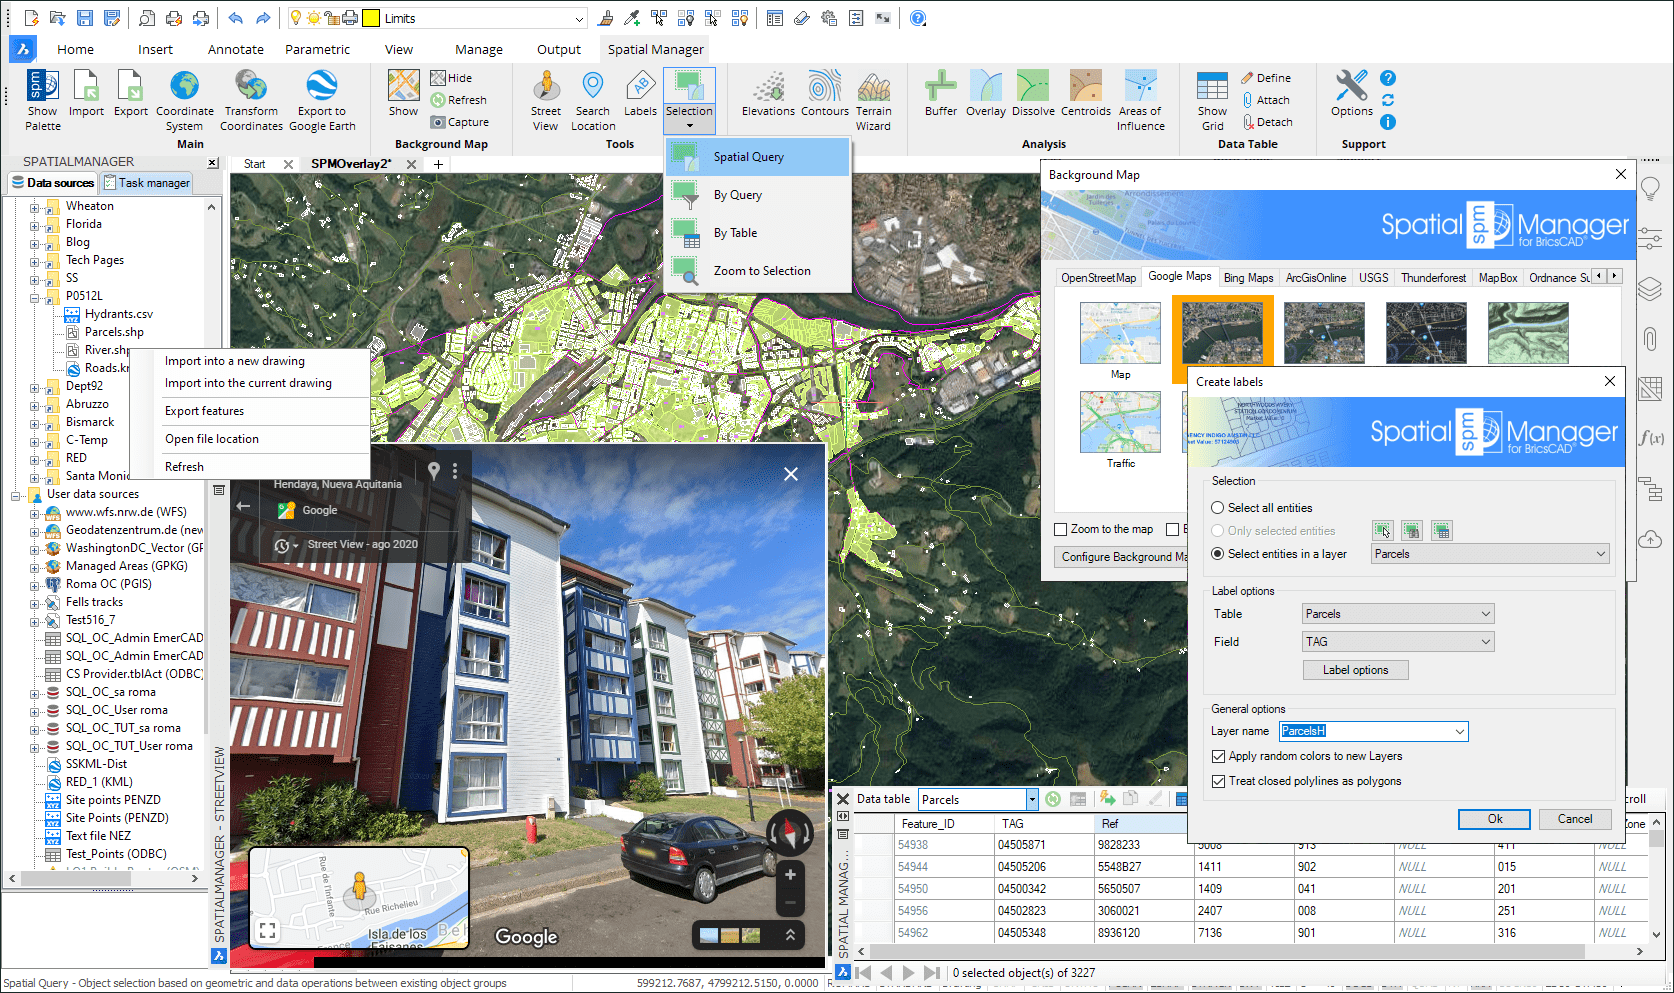Screen dimensions: 1674x993
Task: Select the Traffic map thumbnail
Action: (1120, 423)
